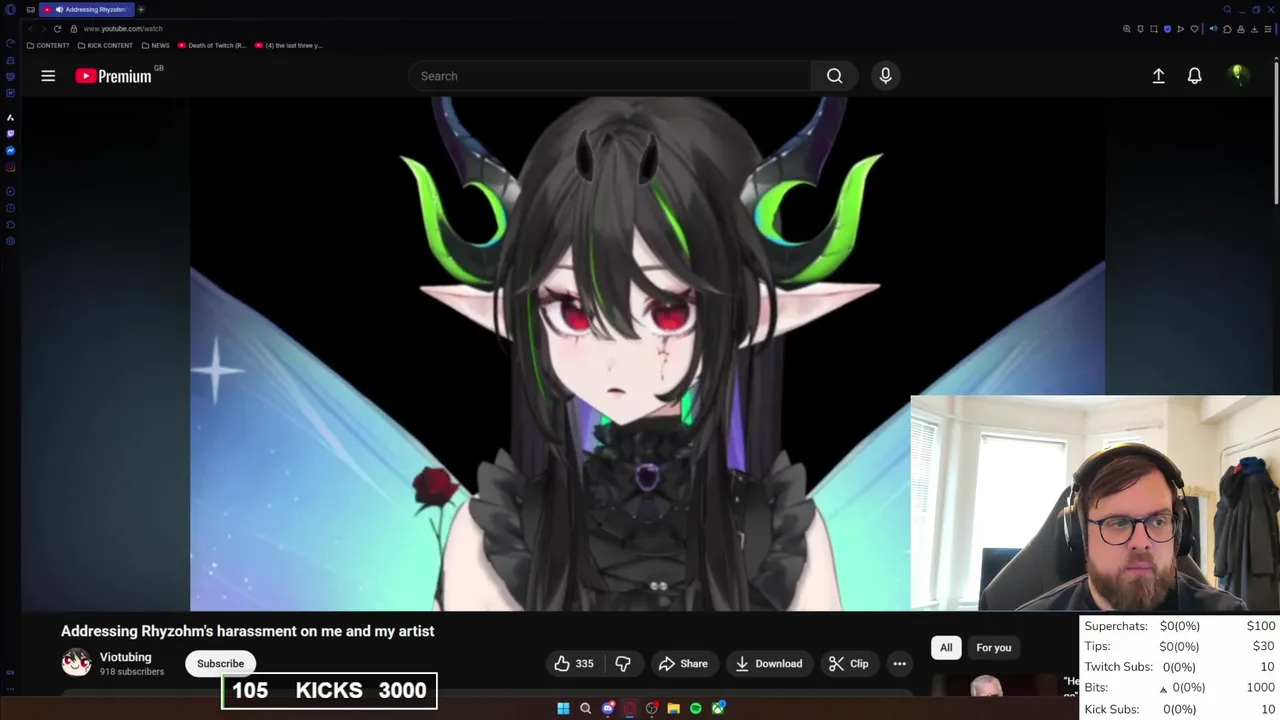Subscribe to the Viotubing channel
Viewport: 1280px width, 720px height.
click(220, 664)
